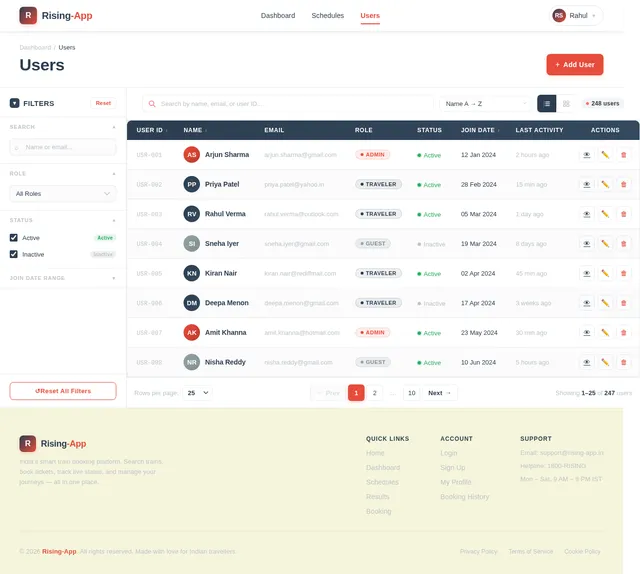Image resolution: width=640 pixels, height=574 pixels.
Task: View details for Priya Patel
Action: pos(587,185)
